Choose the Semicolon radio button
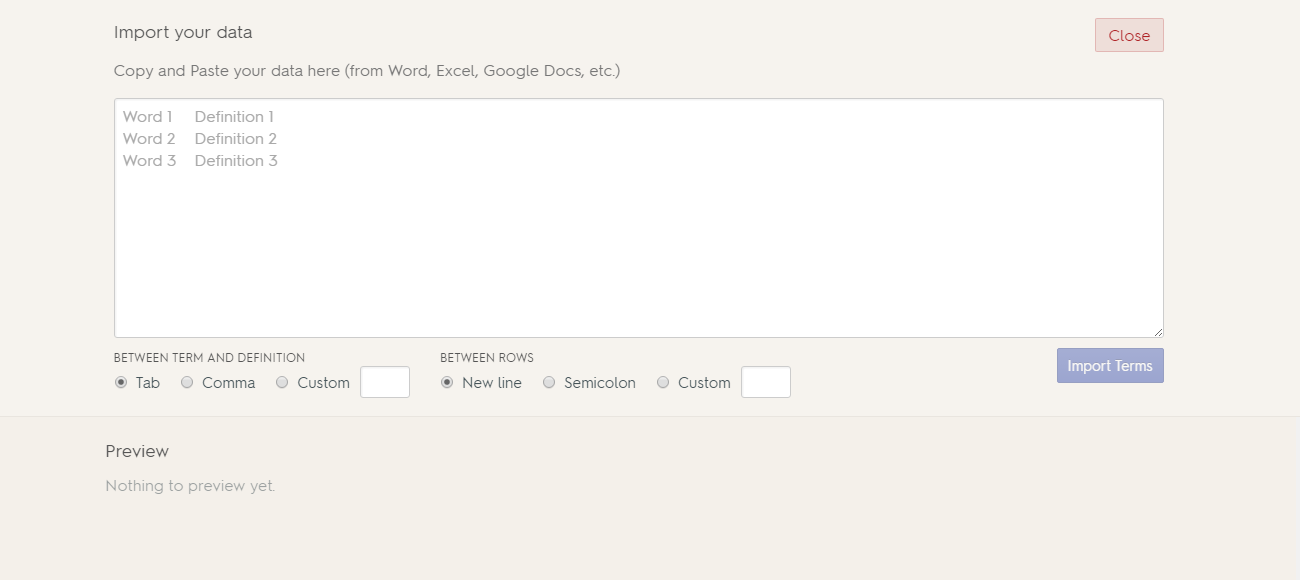The width and height of the screenshot is (1300, 580). (549, 382)
